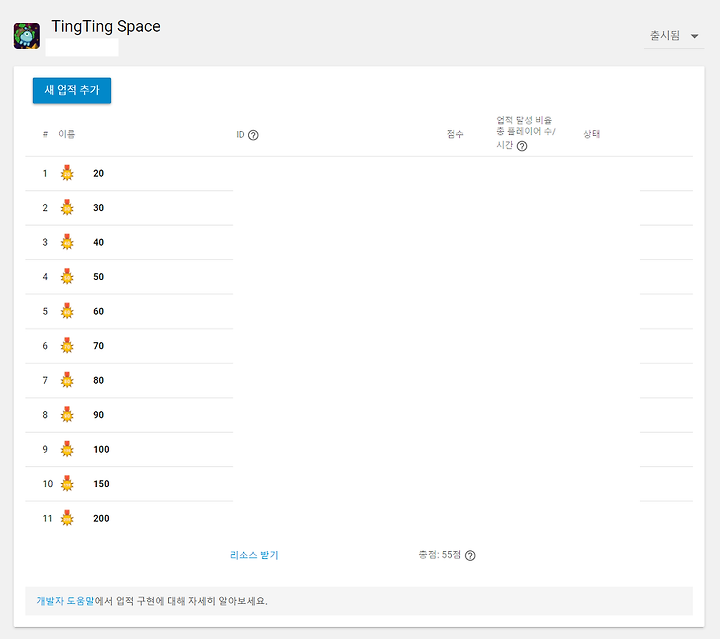Click medal icon for achievement 100

[x=67, y=449]
